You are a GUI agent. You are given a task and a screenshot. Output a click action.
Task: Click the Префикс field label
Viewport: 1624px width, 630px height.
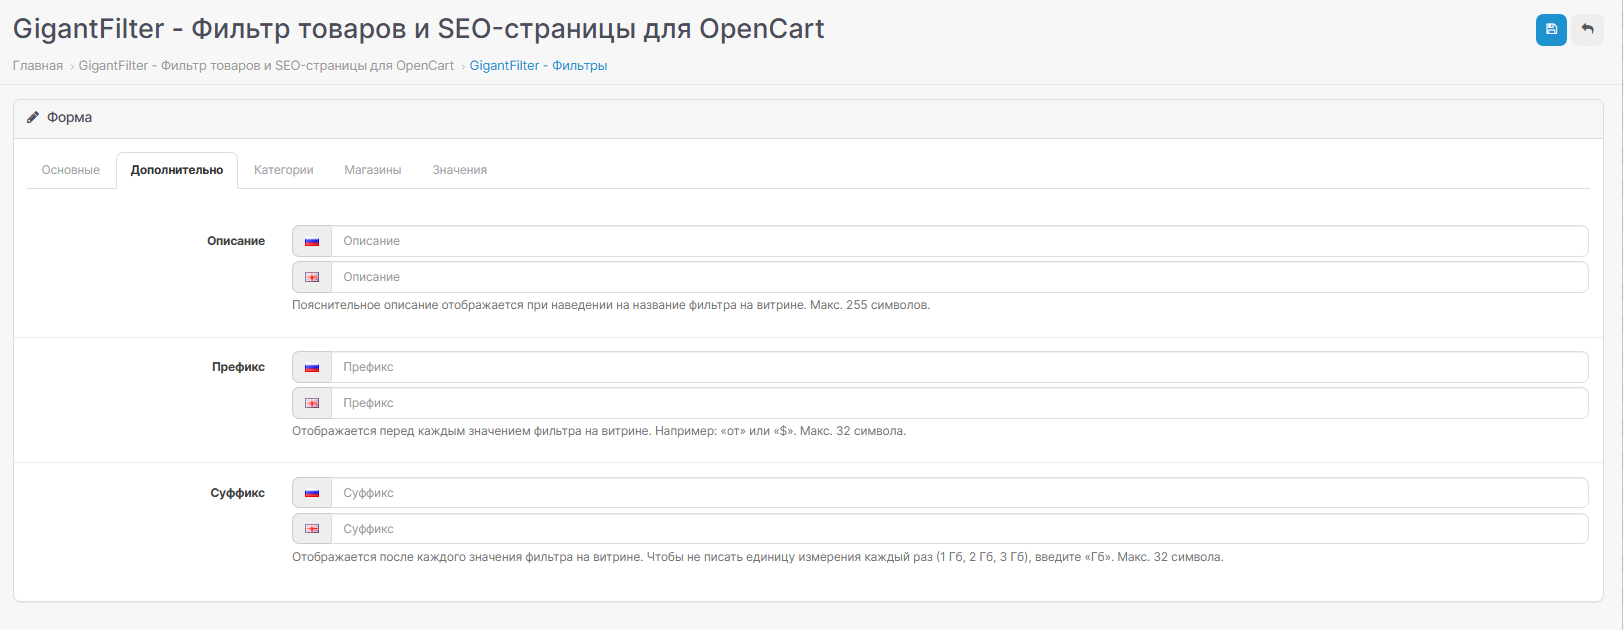(238, 367)
